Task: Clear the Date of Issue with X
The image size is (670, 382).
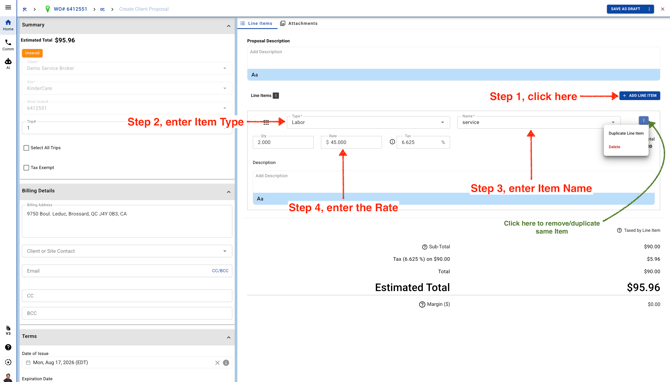Action: (x=217, y=362)
